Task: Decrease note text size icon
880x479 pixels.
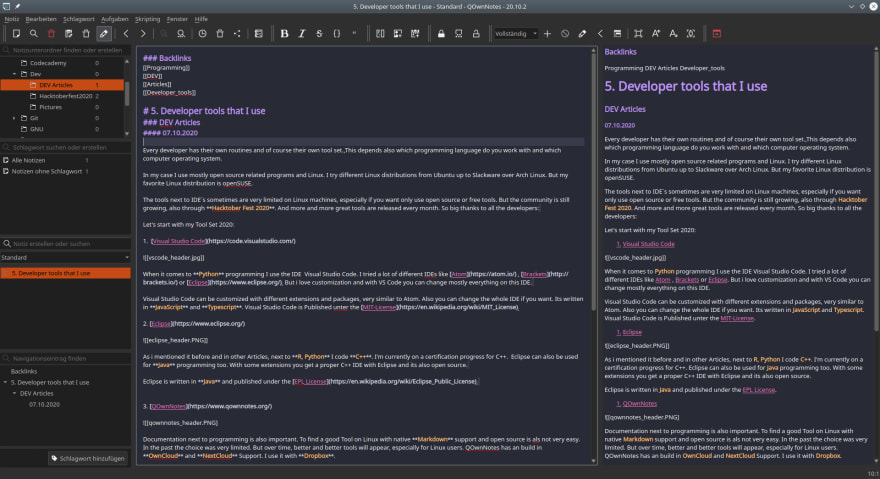Action: pos(673,34)
